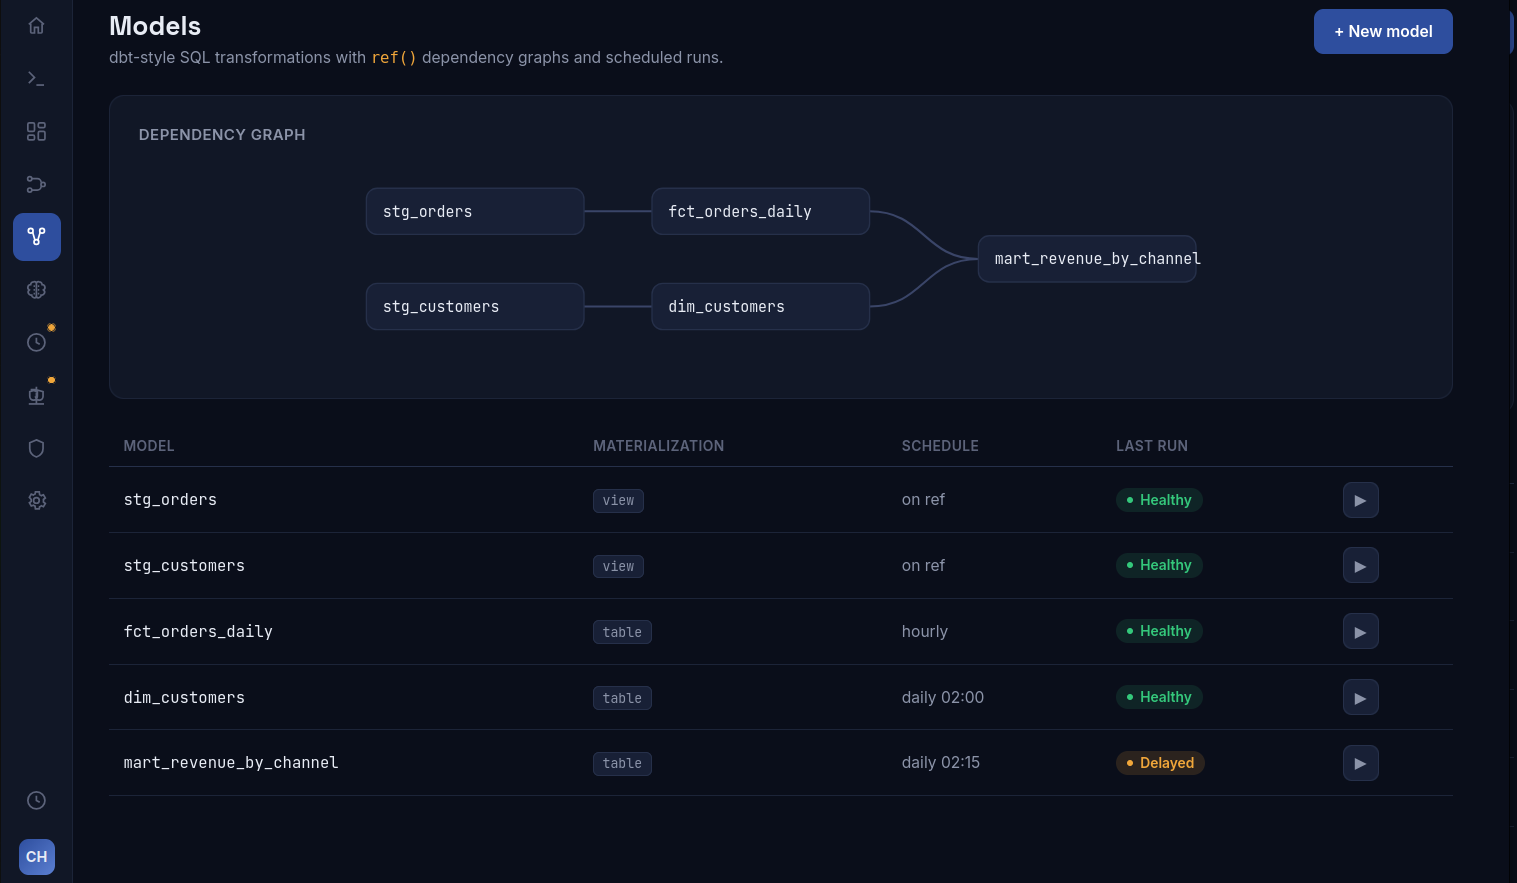This screenshot has height=883, width=1517.
Task: Select the mart_revenue_by_channel graph node
Action: pos(1087,259)
